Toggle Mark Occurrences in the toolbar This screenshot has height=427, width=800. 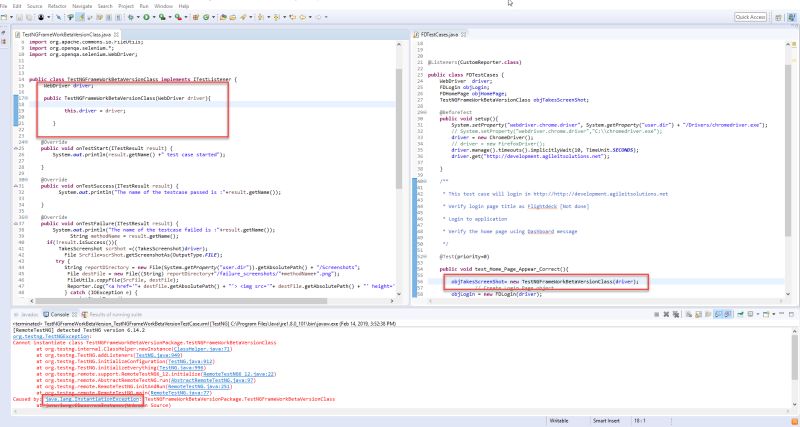(x=80, y=17)
